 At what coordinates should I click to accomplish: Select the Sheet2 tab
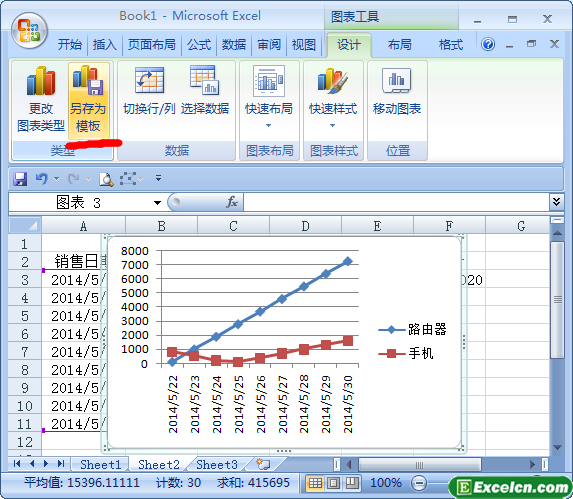click(159, 464)
